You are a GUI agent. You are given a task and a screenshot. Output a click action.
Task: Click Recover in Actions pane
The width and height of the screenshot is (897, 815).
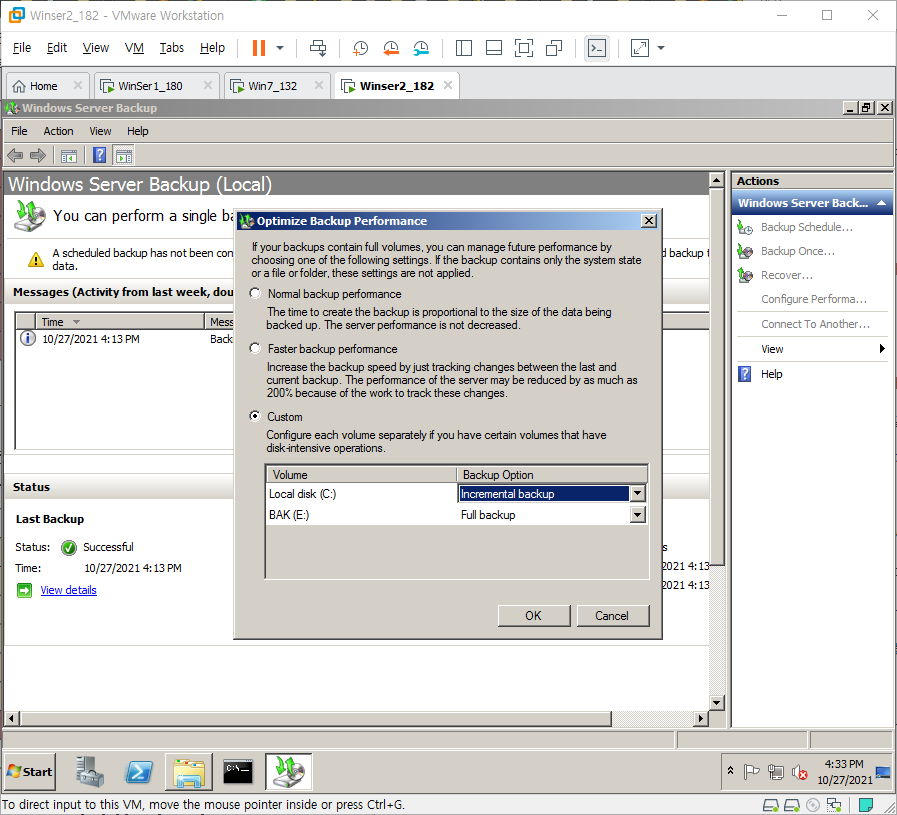[787, 275]
